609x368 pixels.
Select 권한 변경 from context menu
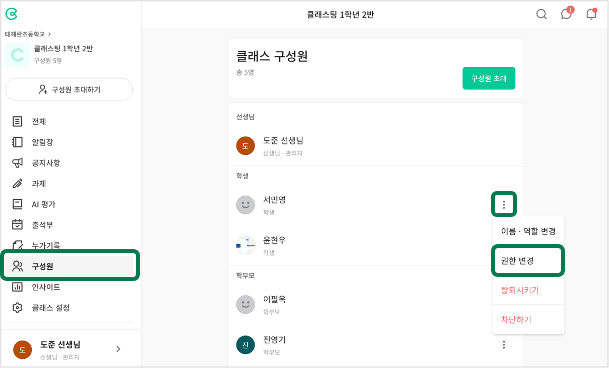click(528, 260)
